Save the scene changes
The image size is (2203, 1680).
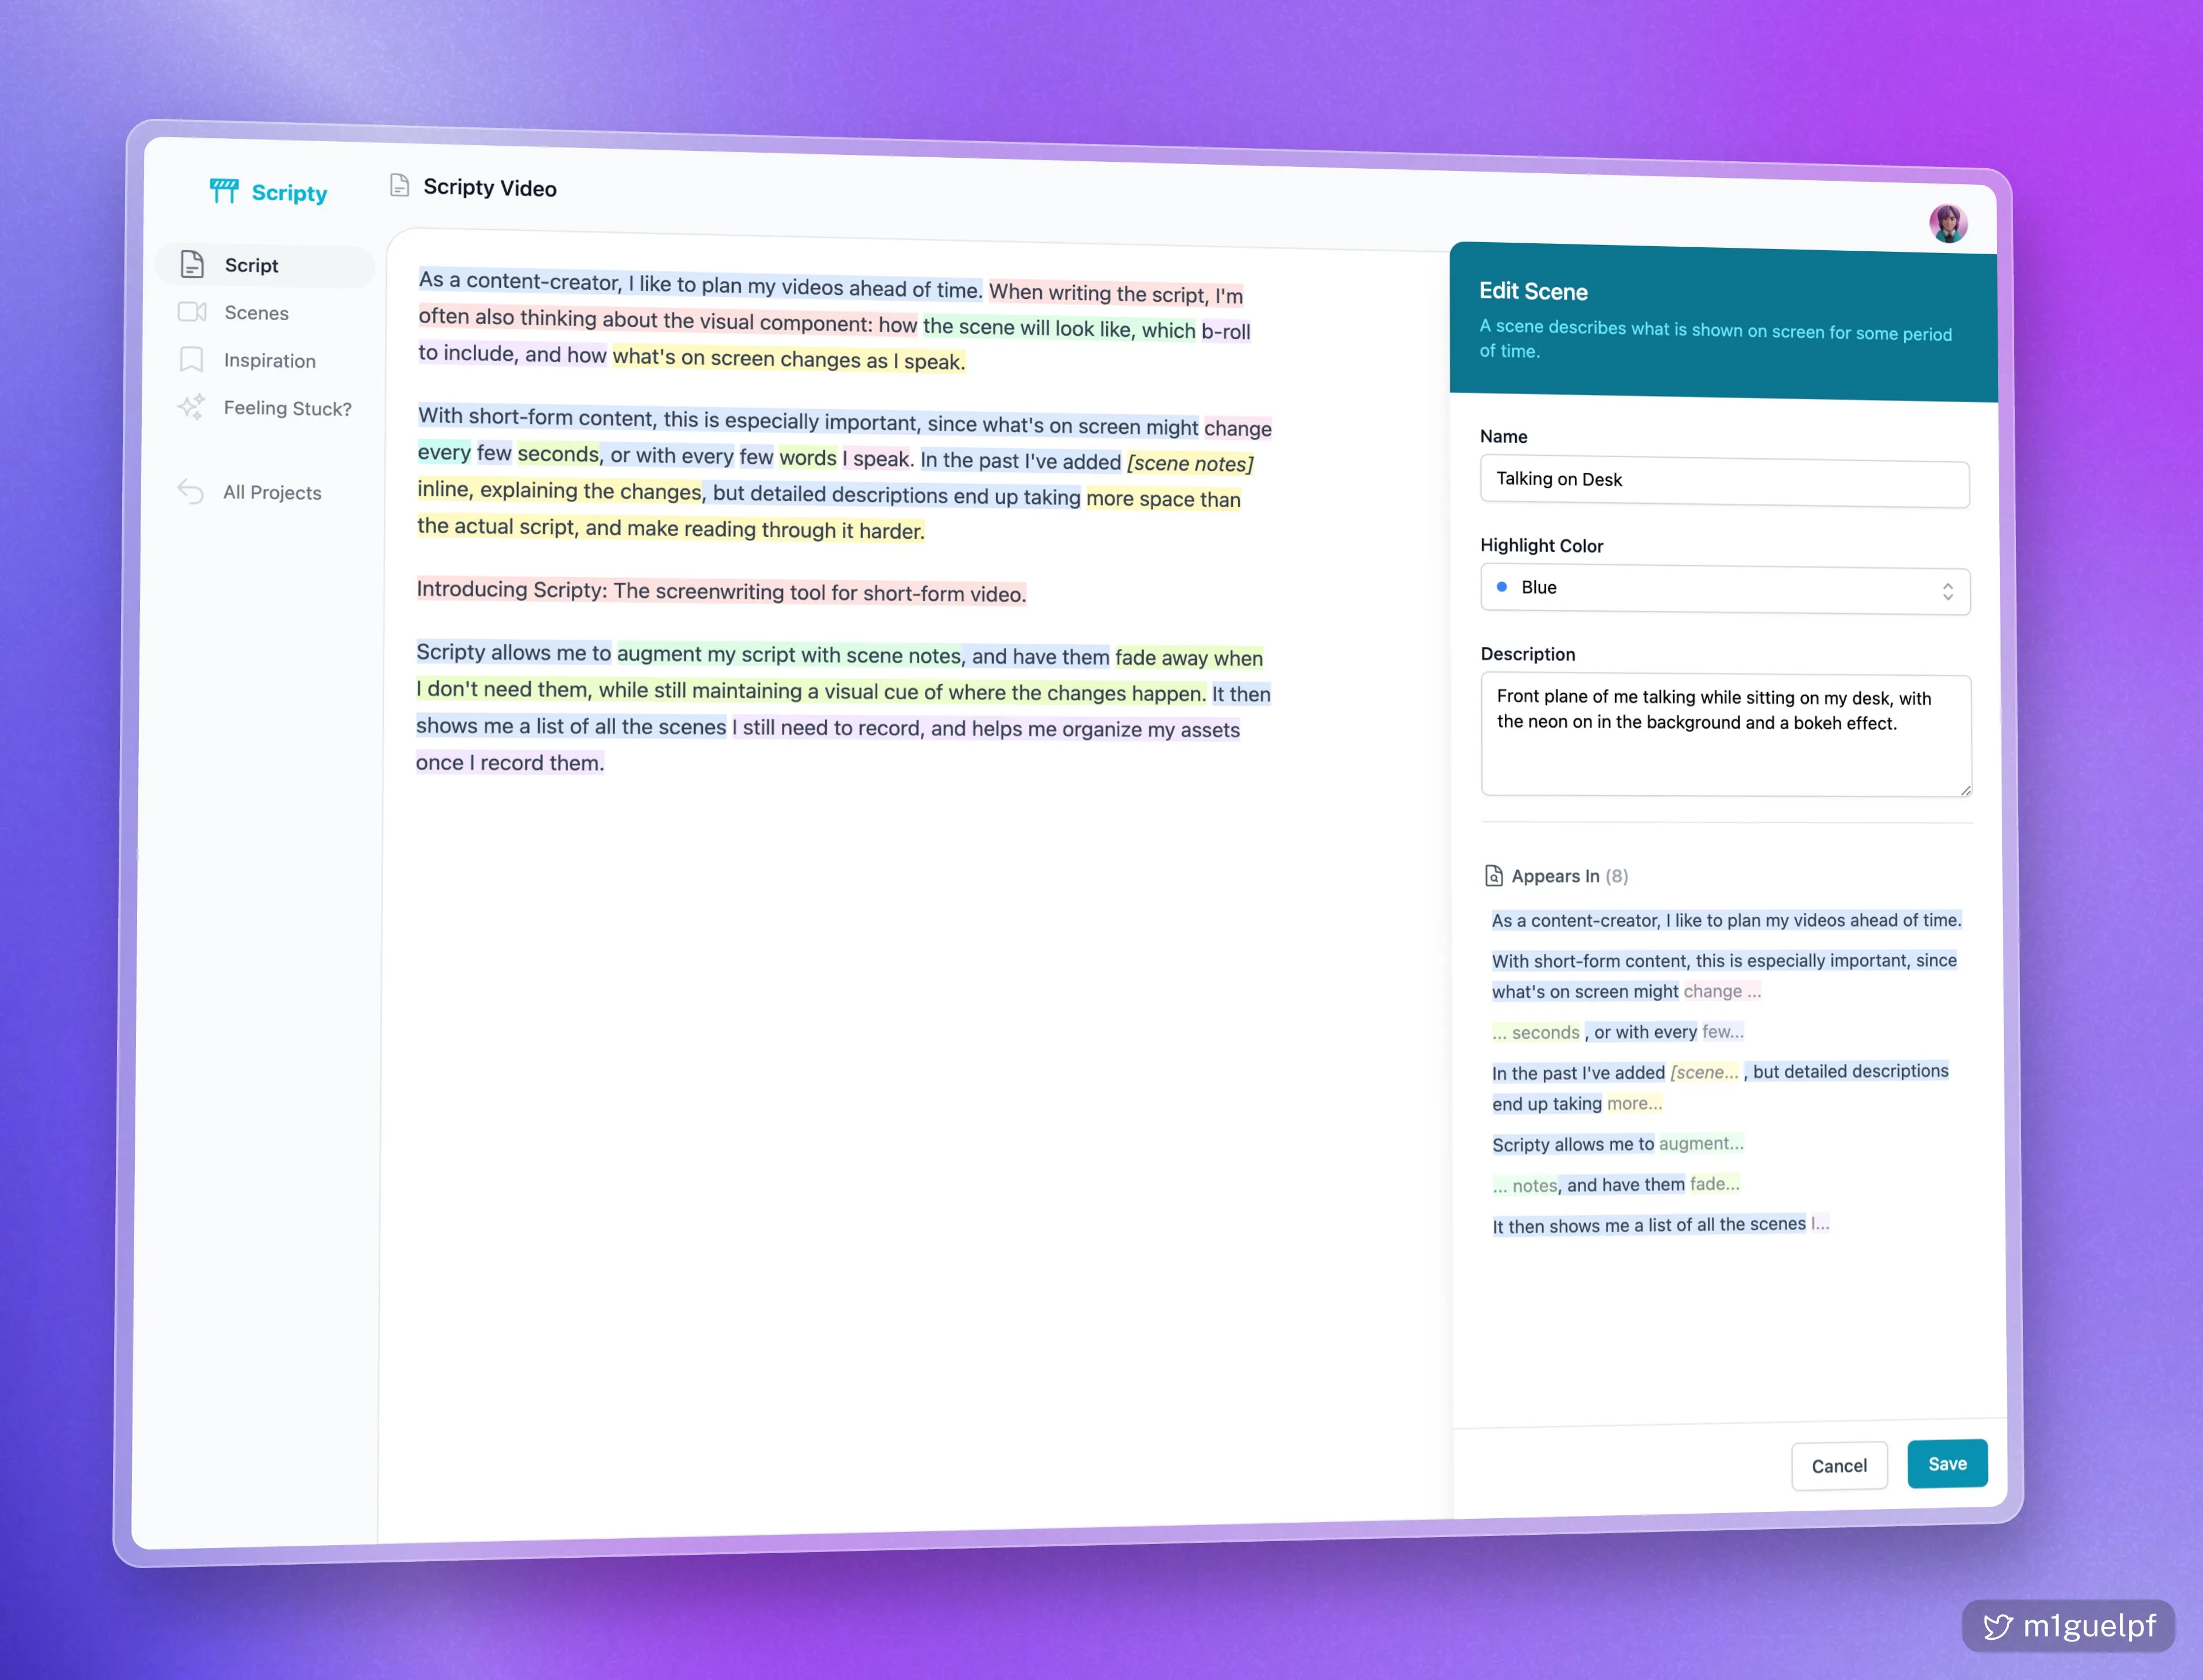point(1946,1463)
